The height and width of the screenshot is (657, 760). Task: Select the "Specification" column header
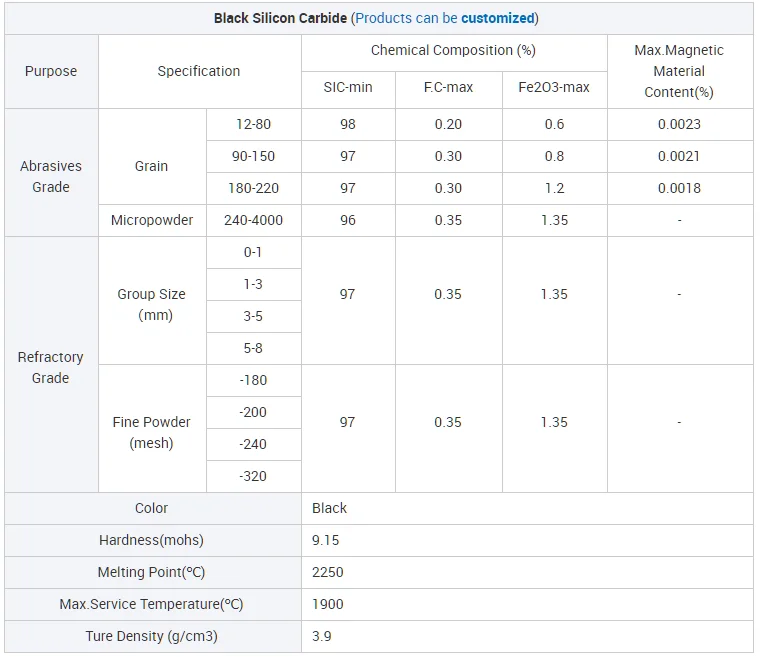coord(199,71)
